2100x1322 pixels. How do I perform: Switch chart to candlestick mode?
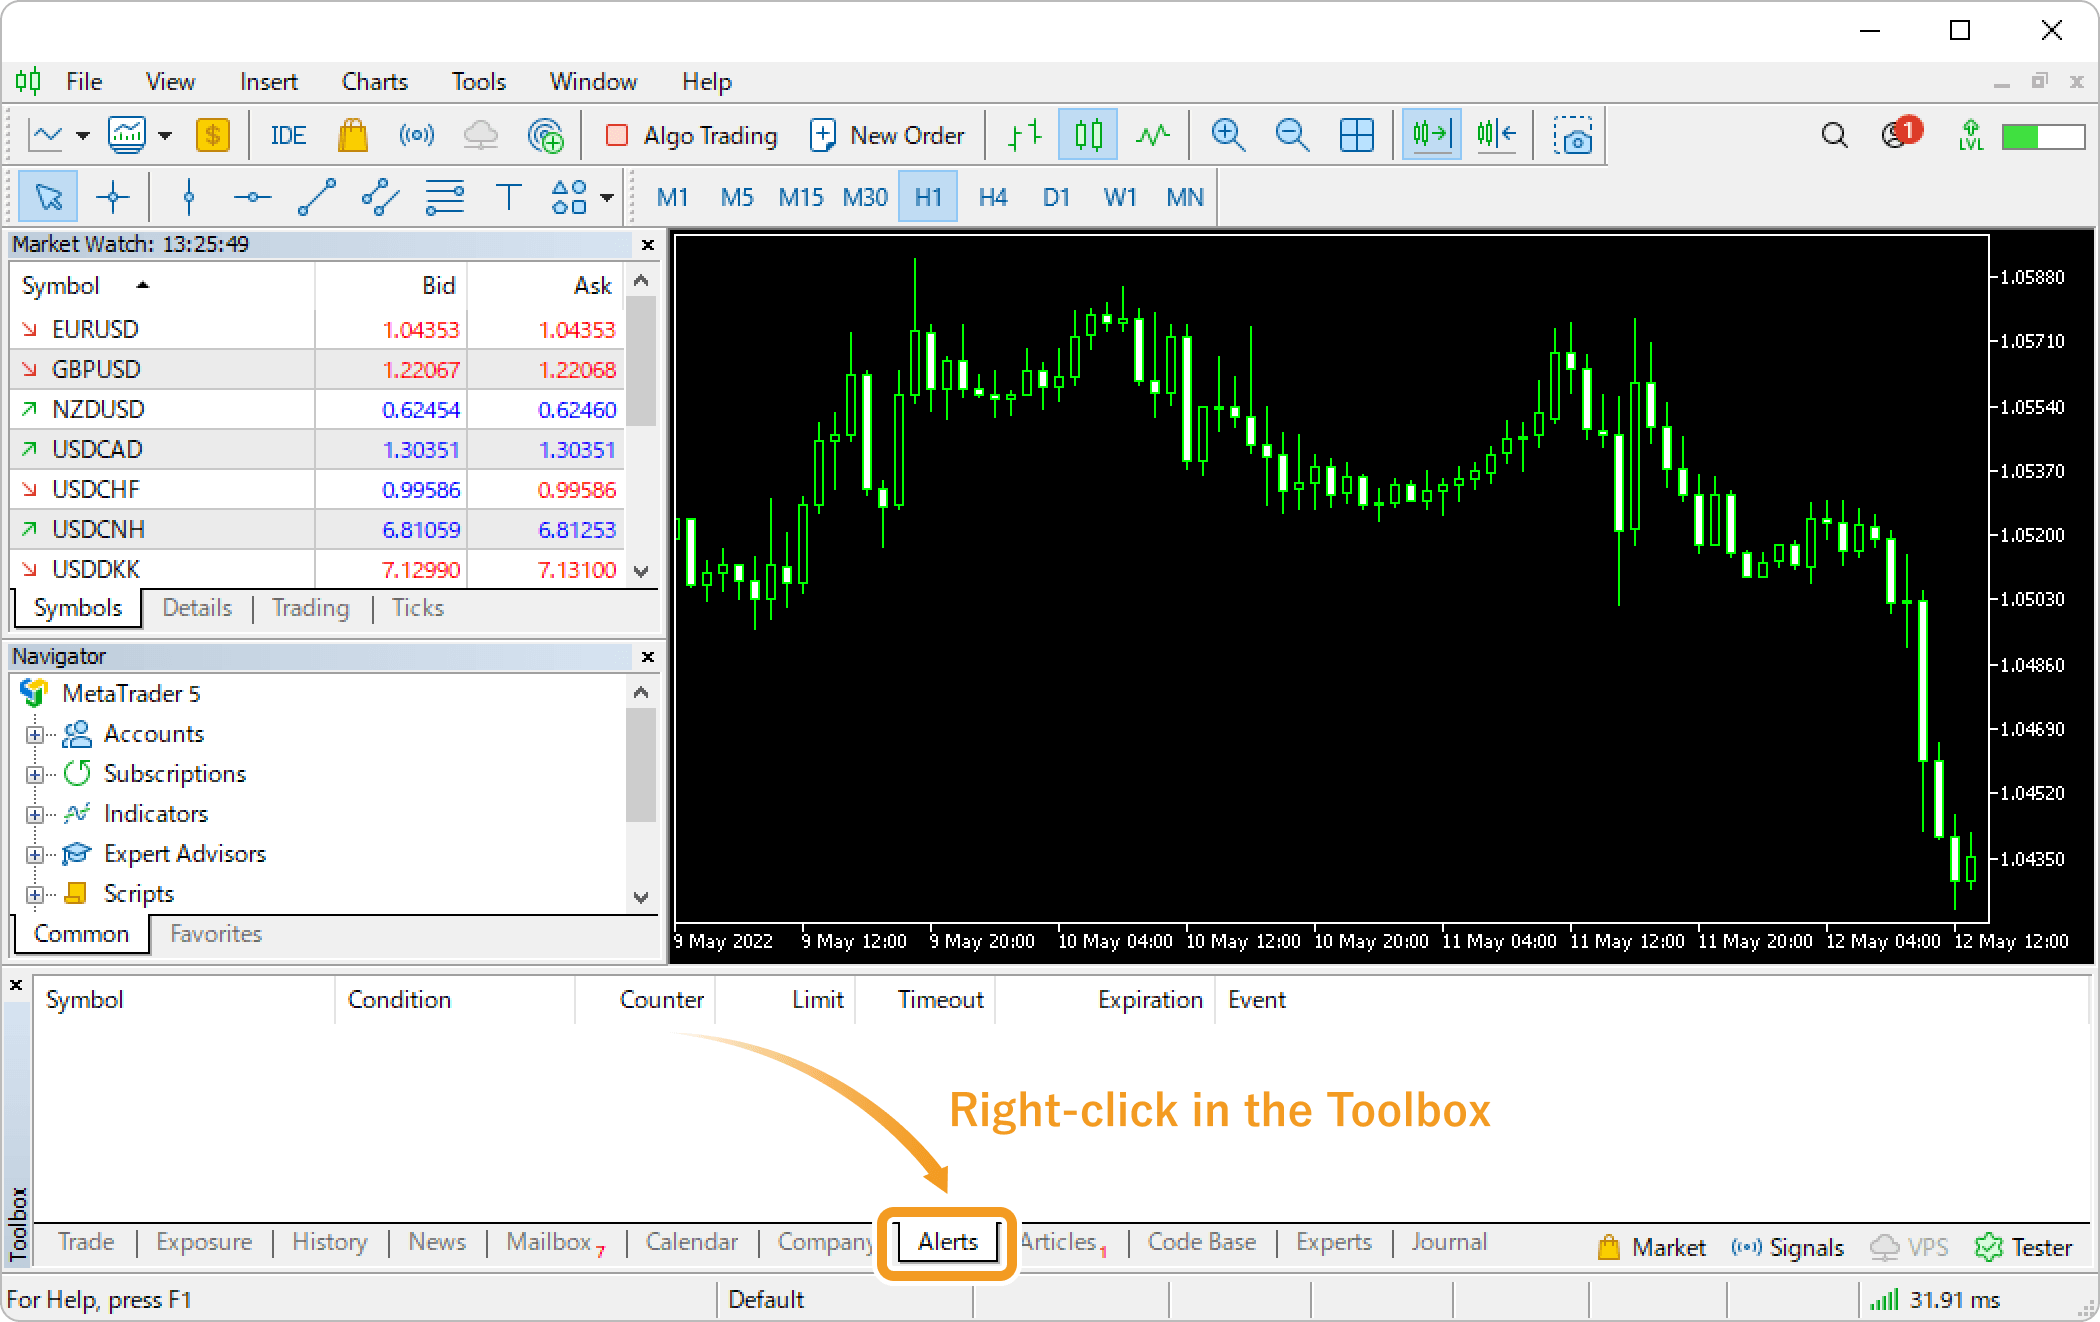1088,135
